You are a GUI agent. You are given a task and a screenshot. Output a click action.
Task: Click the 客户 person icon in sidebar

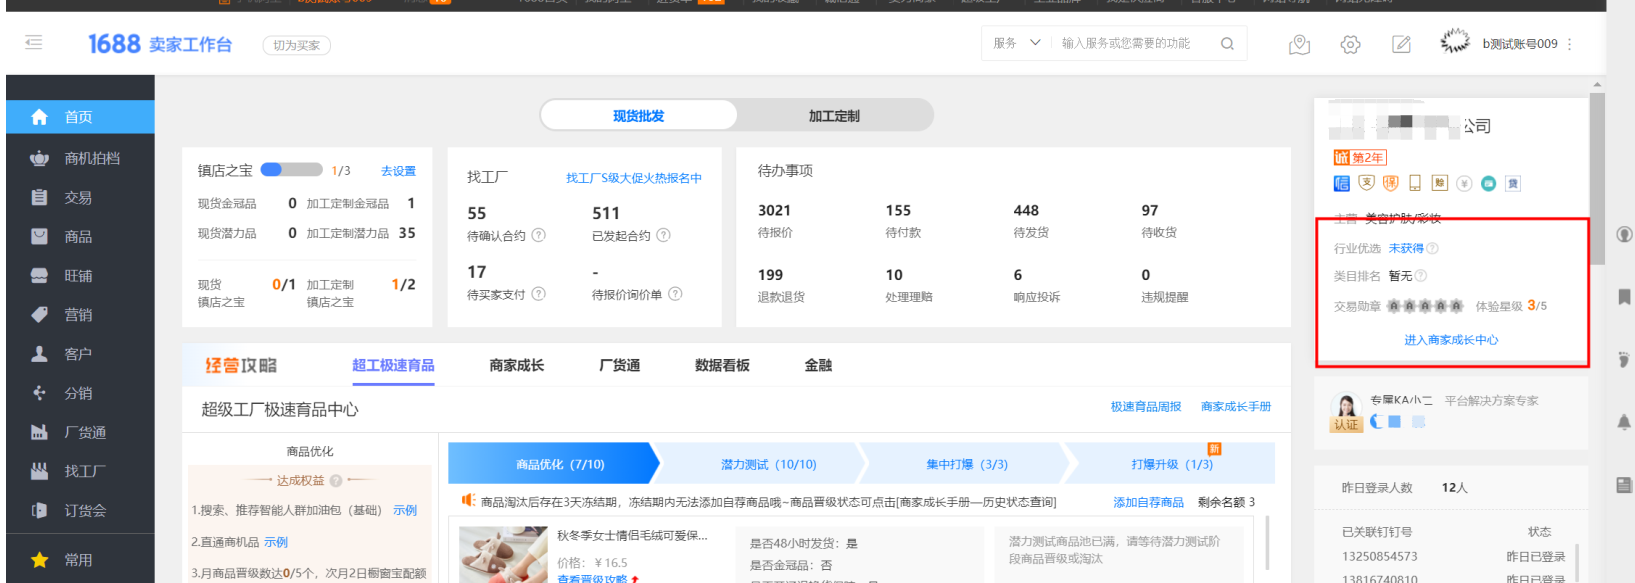39,353
